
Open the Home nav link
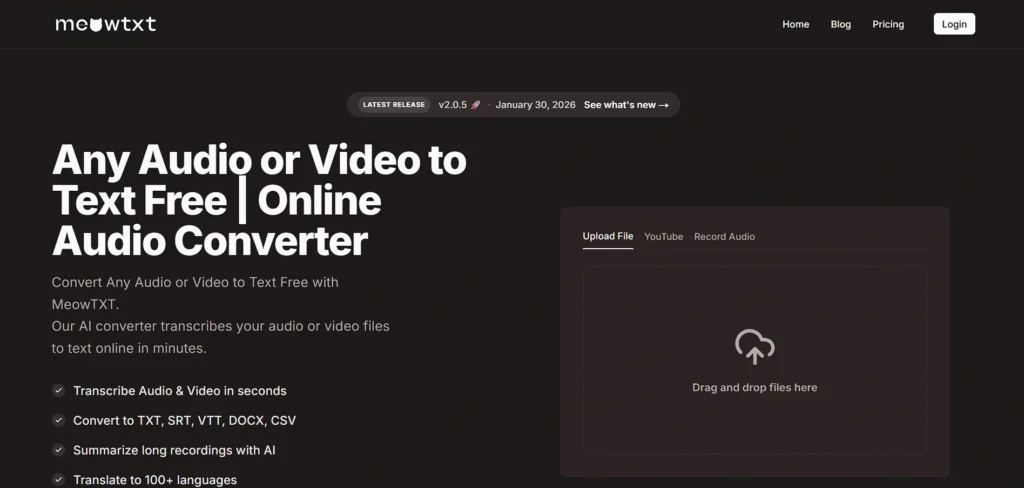point(795,24)
